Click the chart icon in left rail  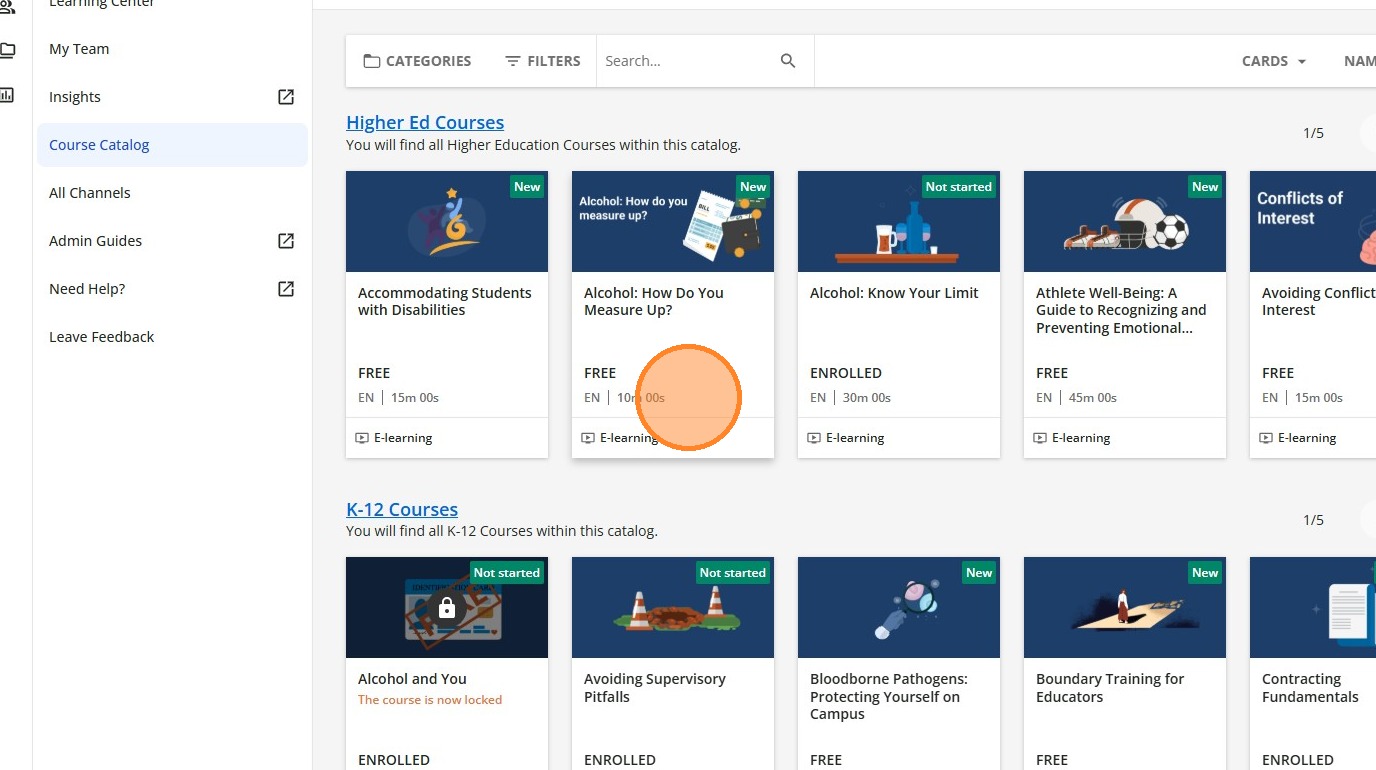pos(8,96)
